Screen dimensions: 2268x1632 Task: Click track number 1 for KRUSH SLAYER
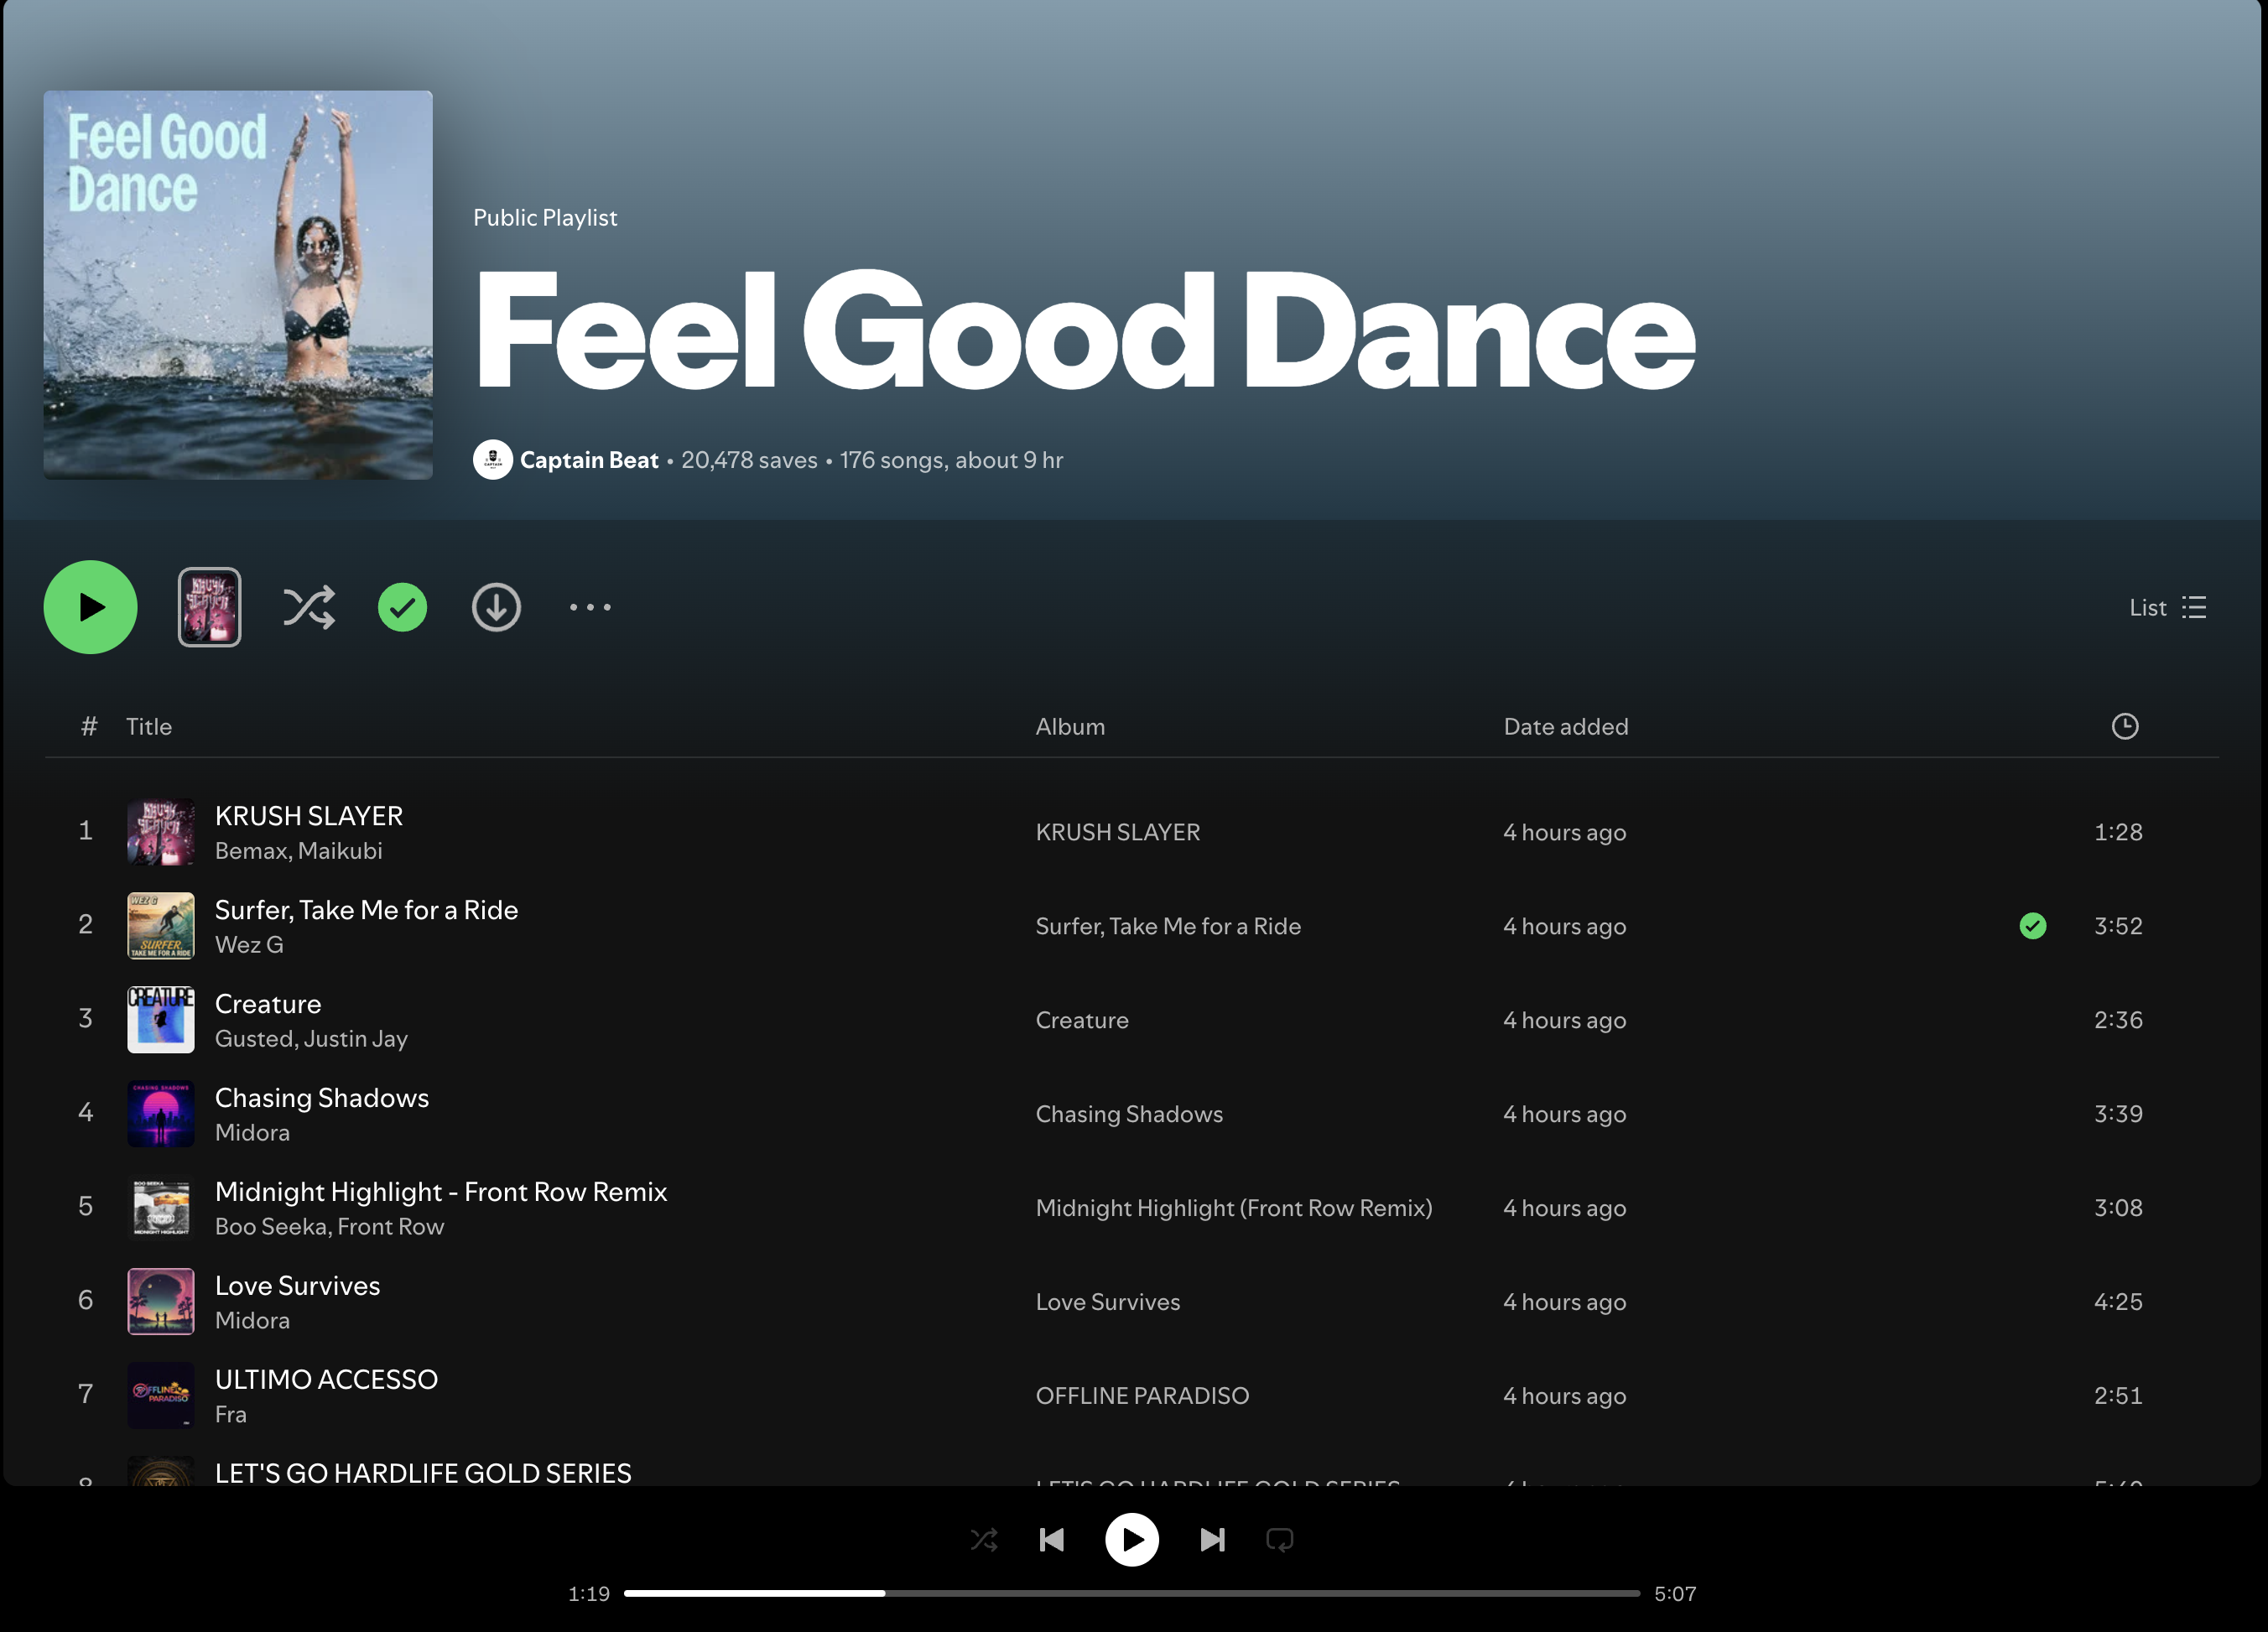(86, 830)
